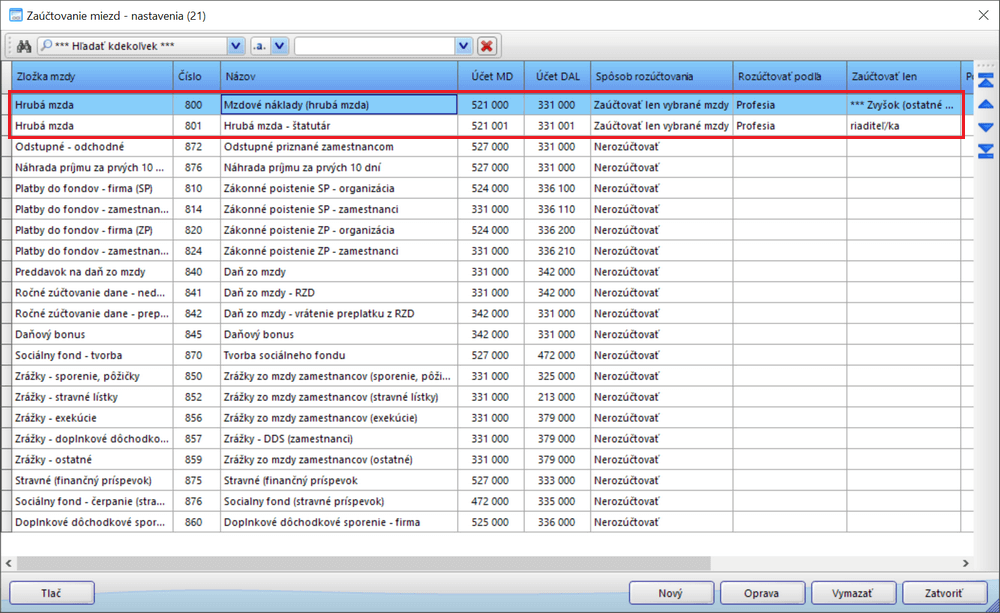The image size is (1000, 613).
Task: Click the 'Nový' button
Action: [671, 593]
